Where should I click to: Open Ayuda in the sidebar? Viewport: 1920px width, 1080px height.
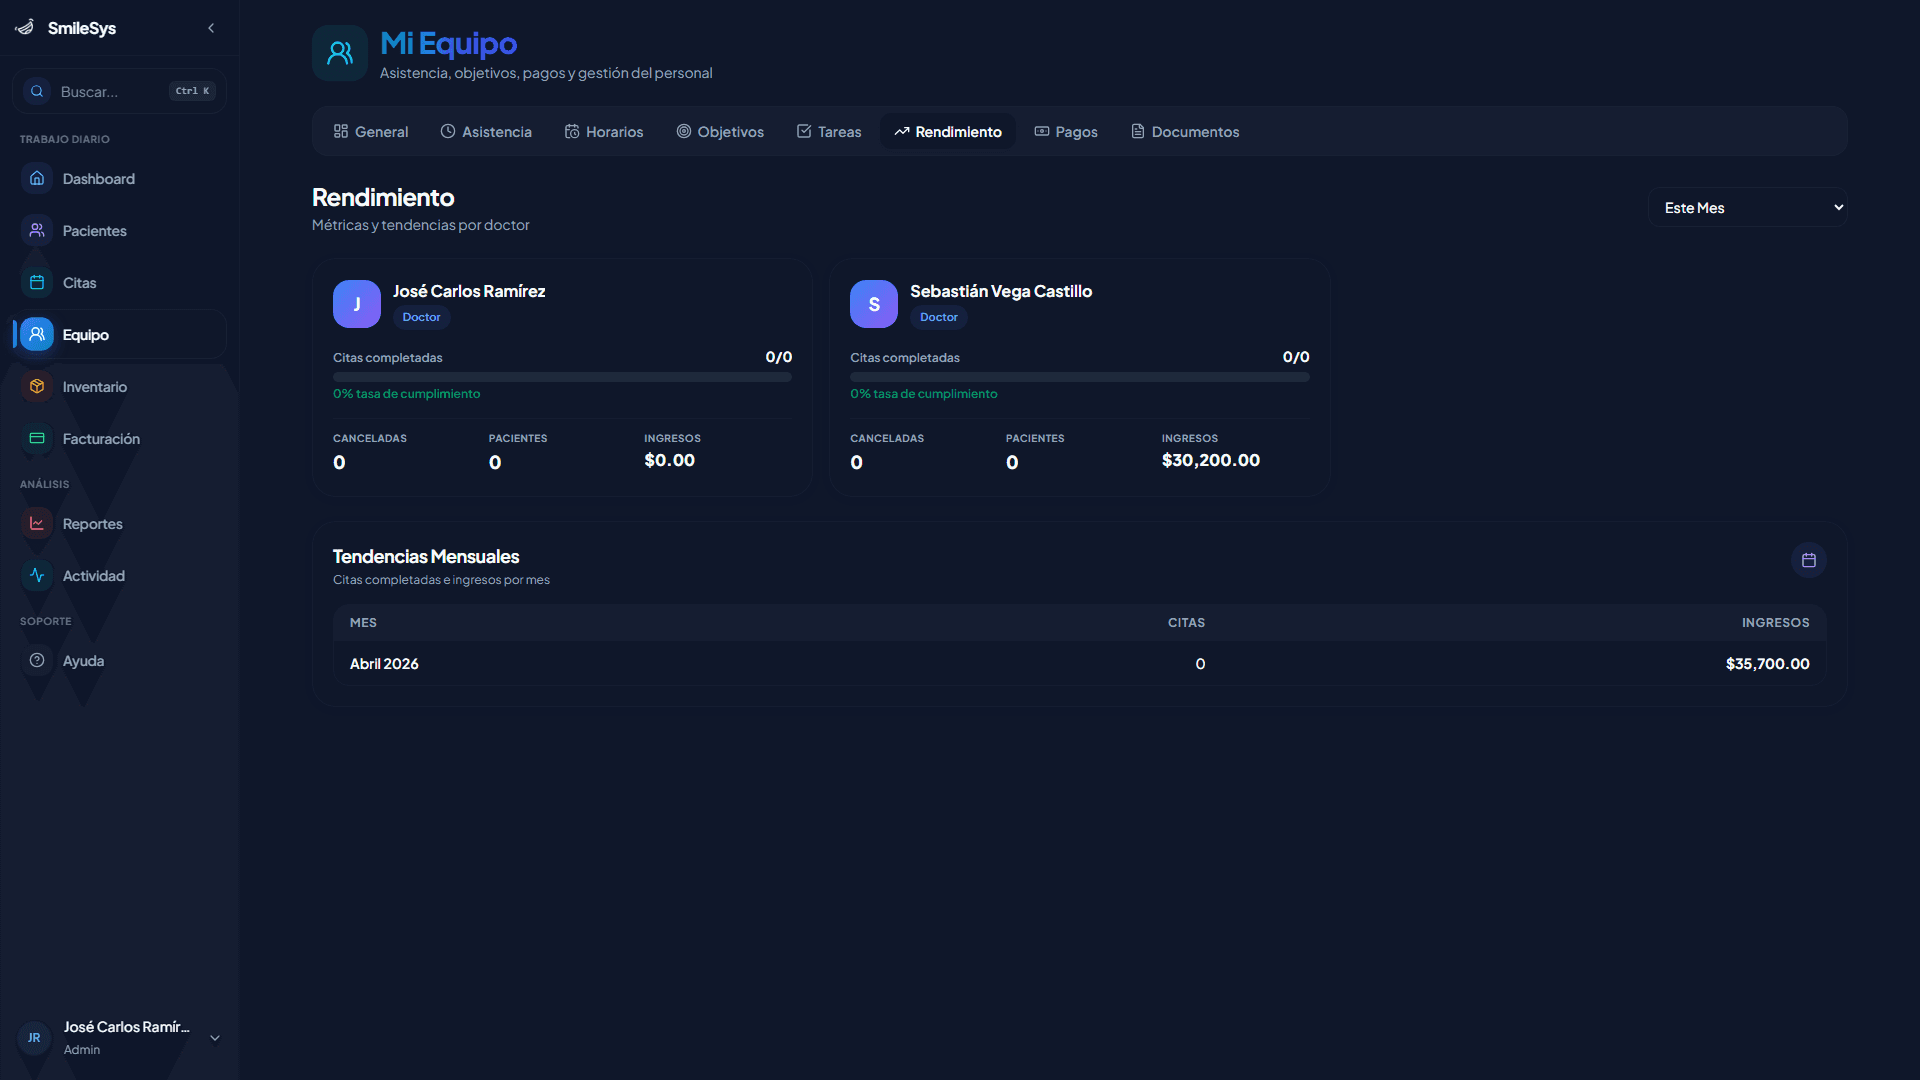point(119,661)
